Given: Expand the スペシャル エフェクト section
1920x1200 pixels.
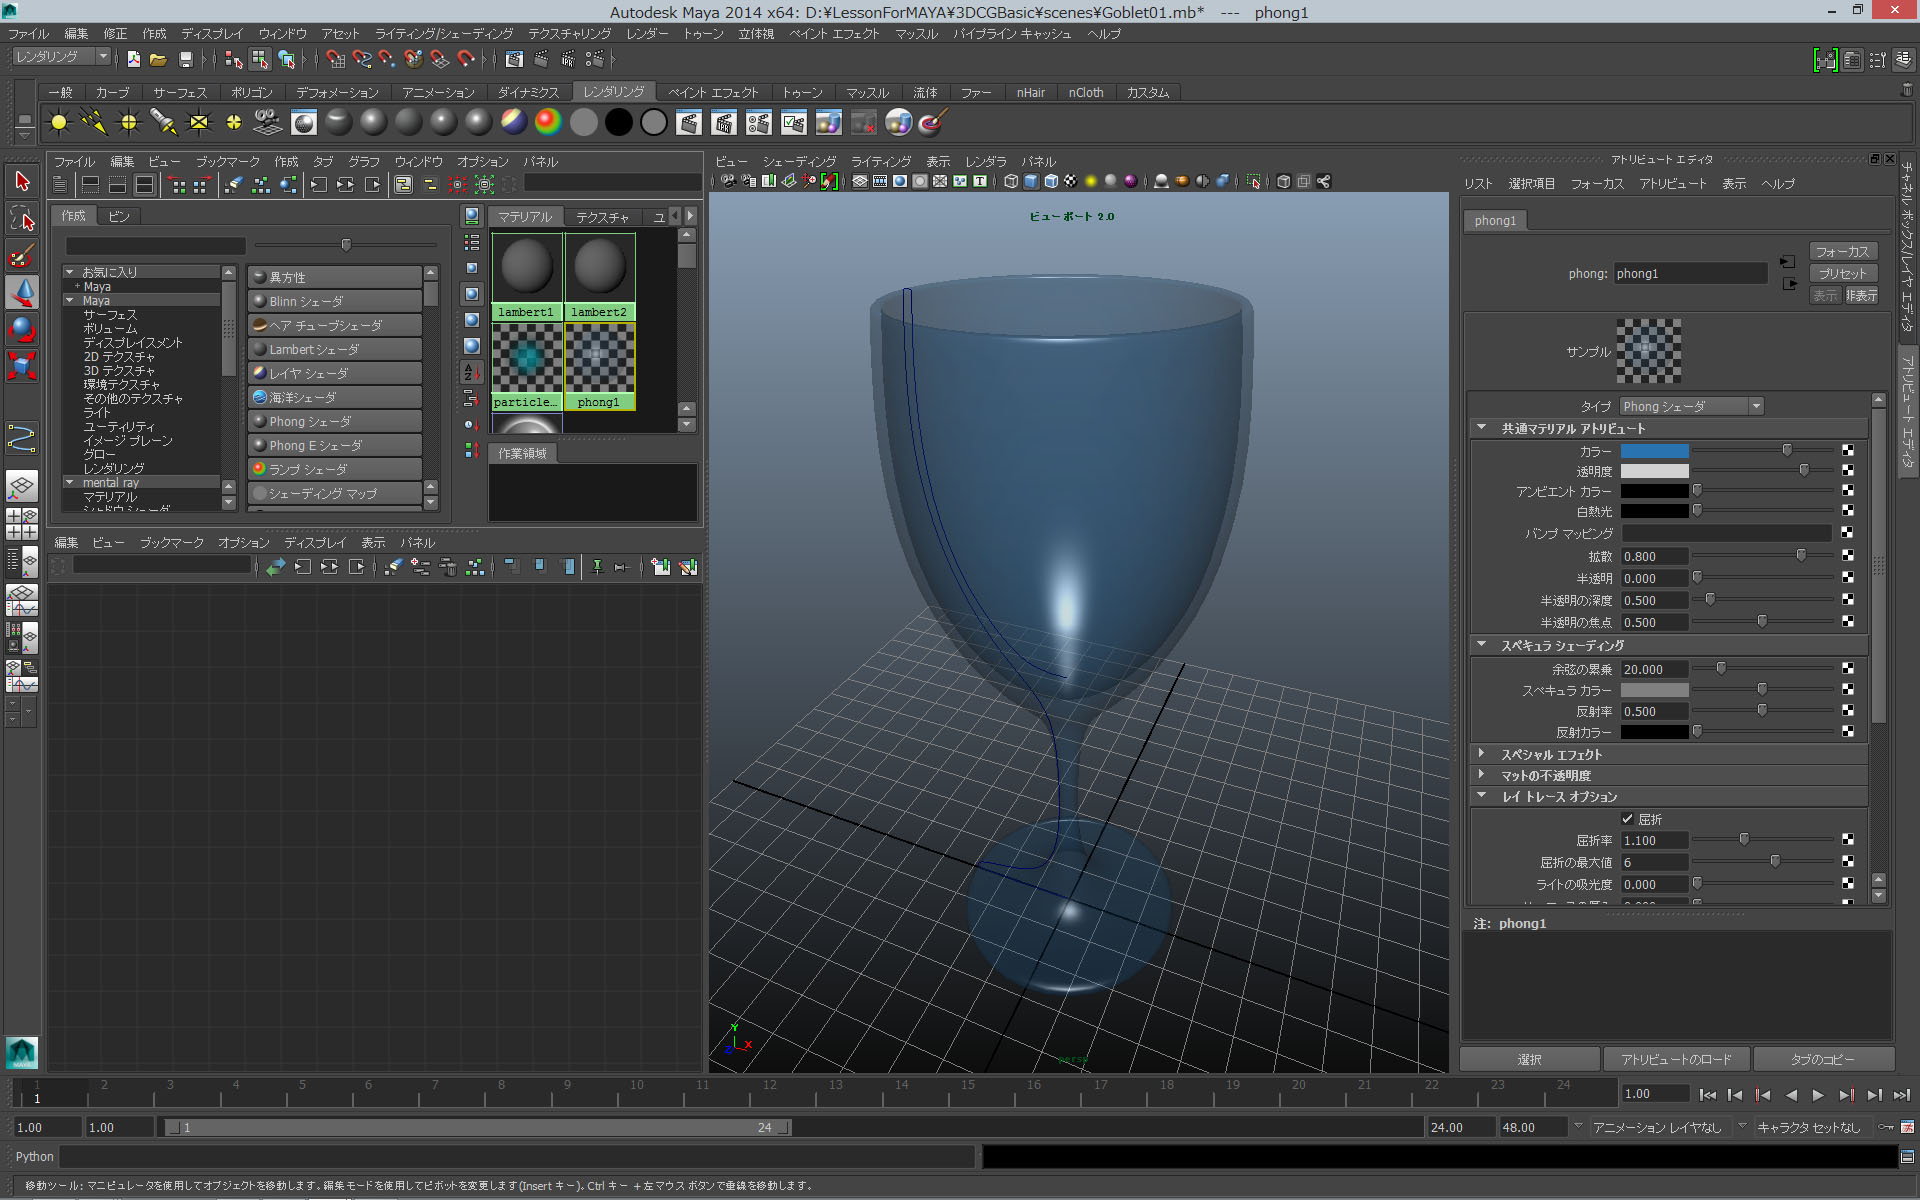Looking at the screenshot, I should [x=1482, y=754].
